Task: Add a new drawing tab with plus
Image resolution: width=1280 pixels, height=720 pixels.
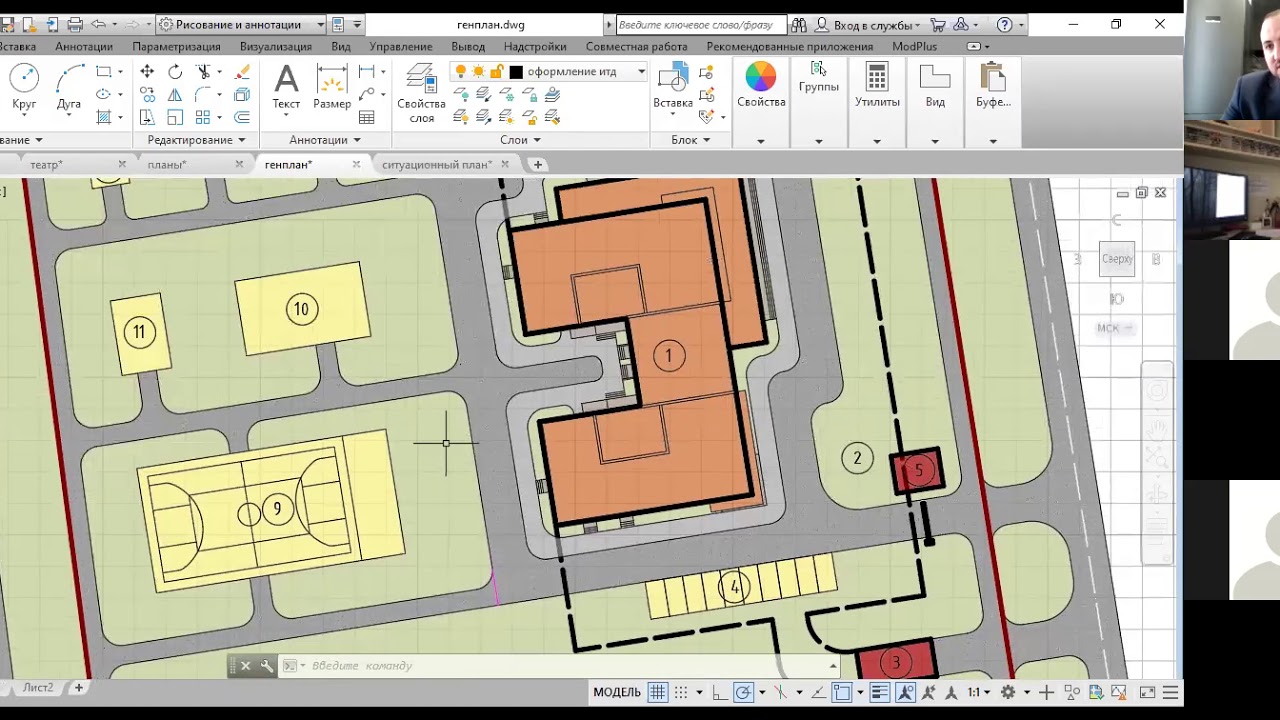Action: click(x=538, y=165)
